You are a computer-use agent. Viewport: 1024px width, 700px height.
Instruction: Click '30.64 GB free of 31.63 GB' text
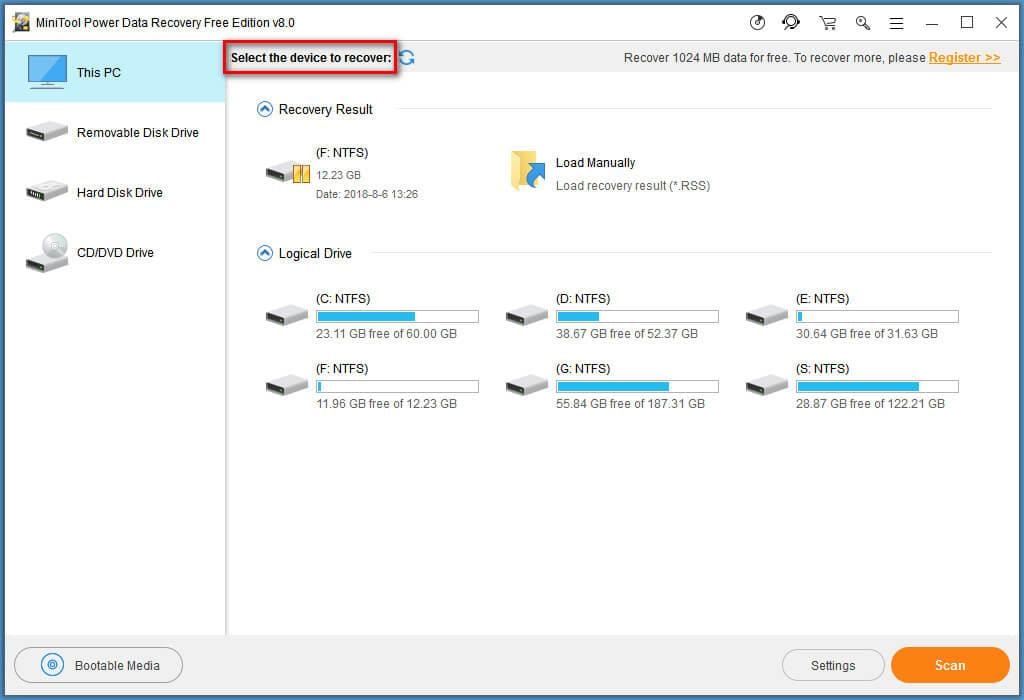pyautogui.click(x=867, y=334)
